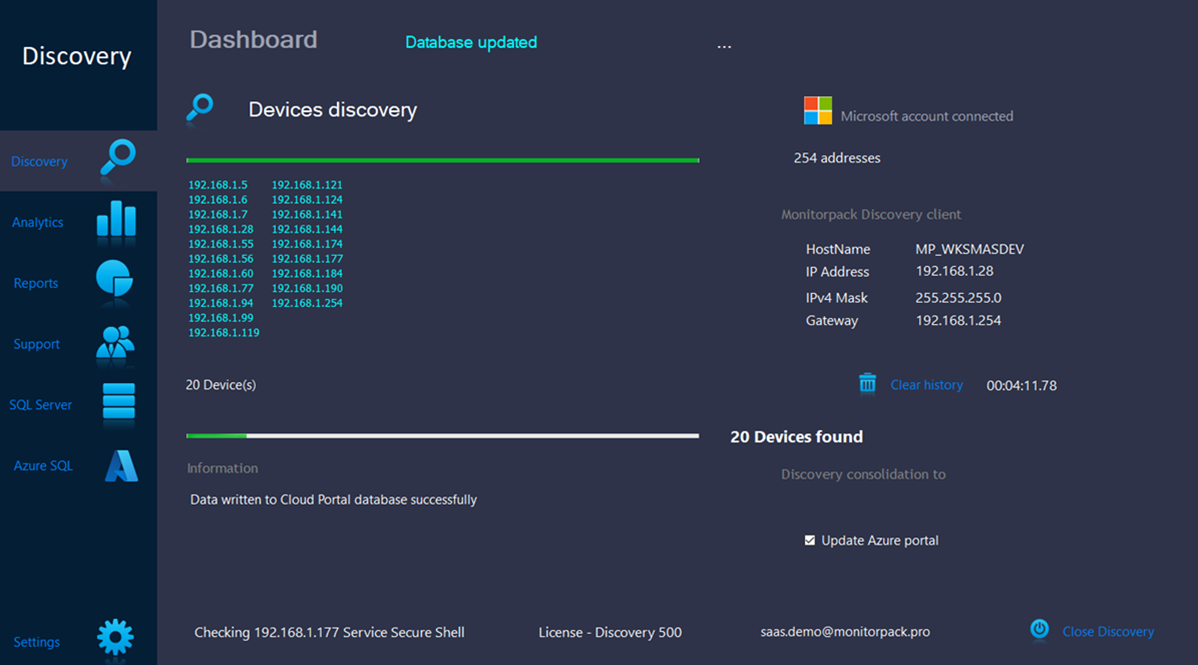Click the Reports pie chart icon
This screenshot has height=665, width=1198.
(115, 279)
